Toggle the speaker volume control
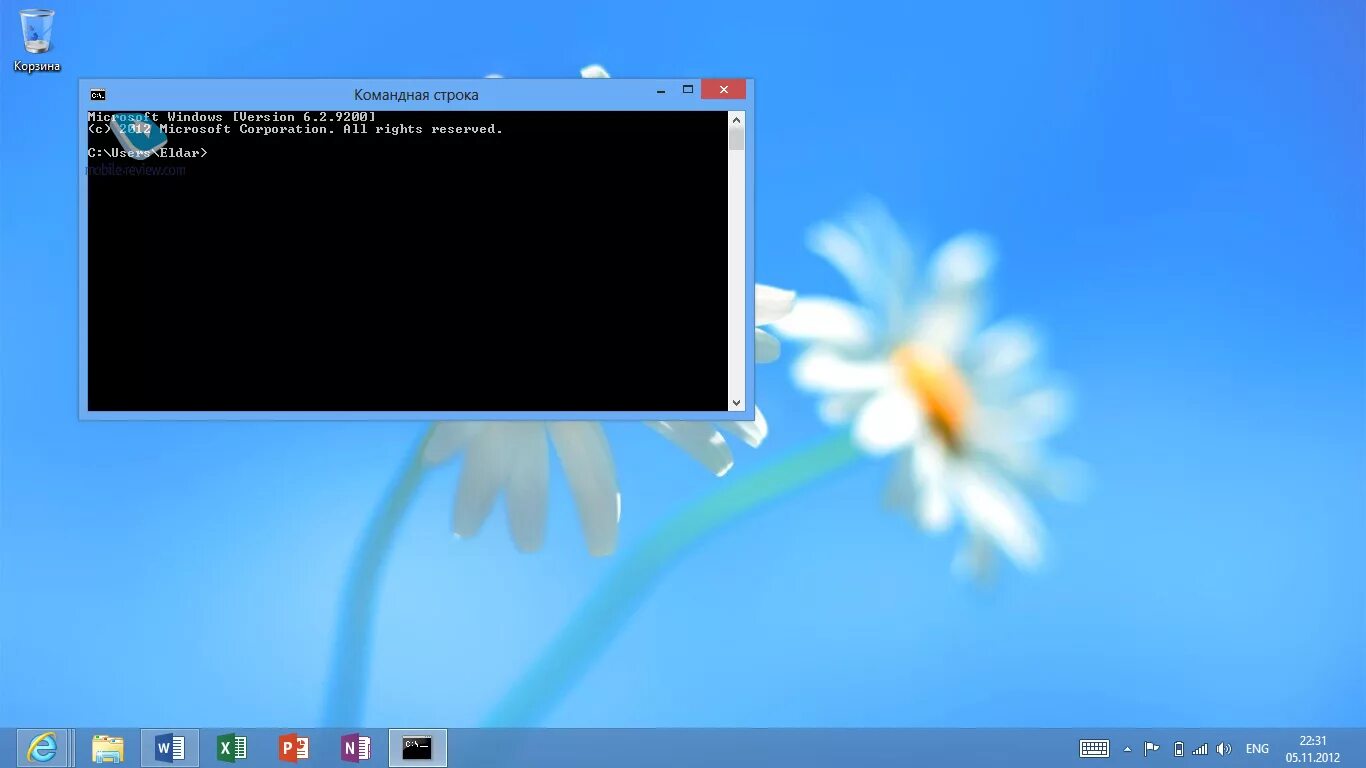 click(x=1224, y=748)
